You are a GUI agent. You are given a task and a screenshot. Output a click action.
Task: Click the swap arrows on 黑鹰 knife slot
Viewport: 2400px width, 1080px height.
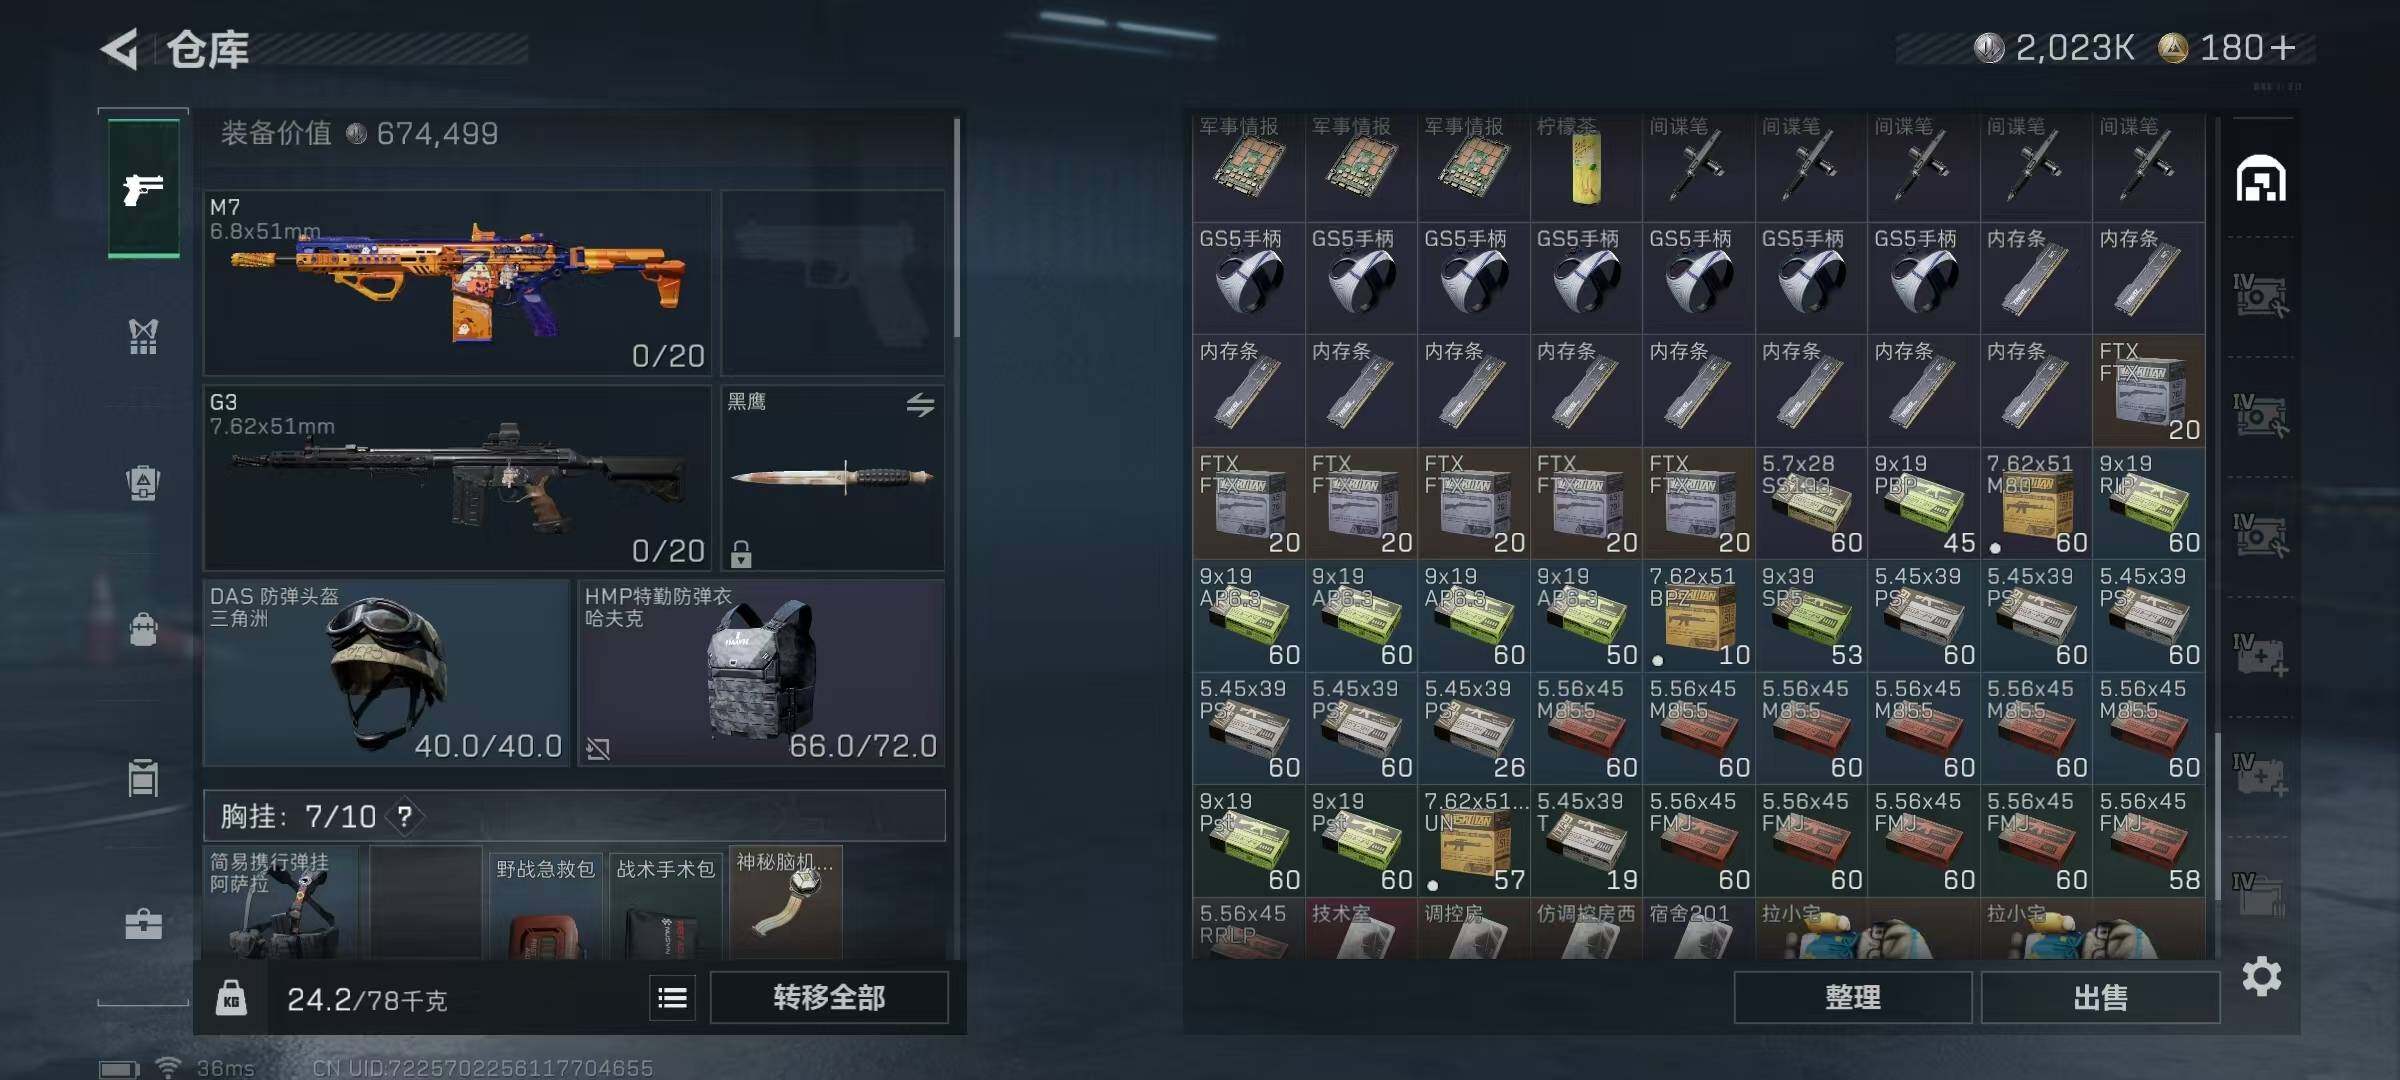tap(920, 404)
